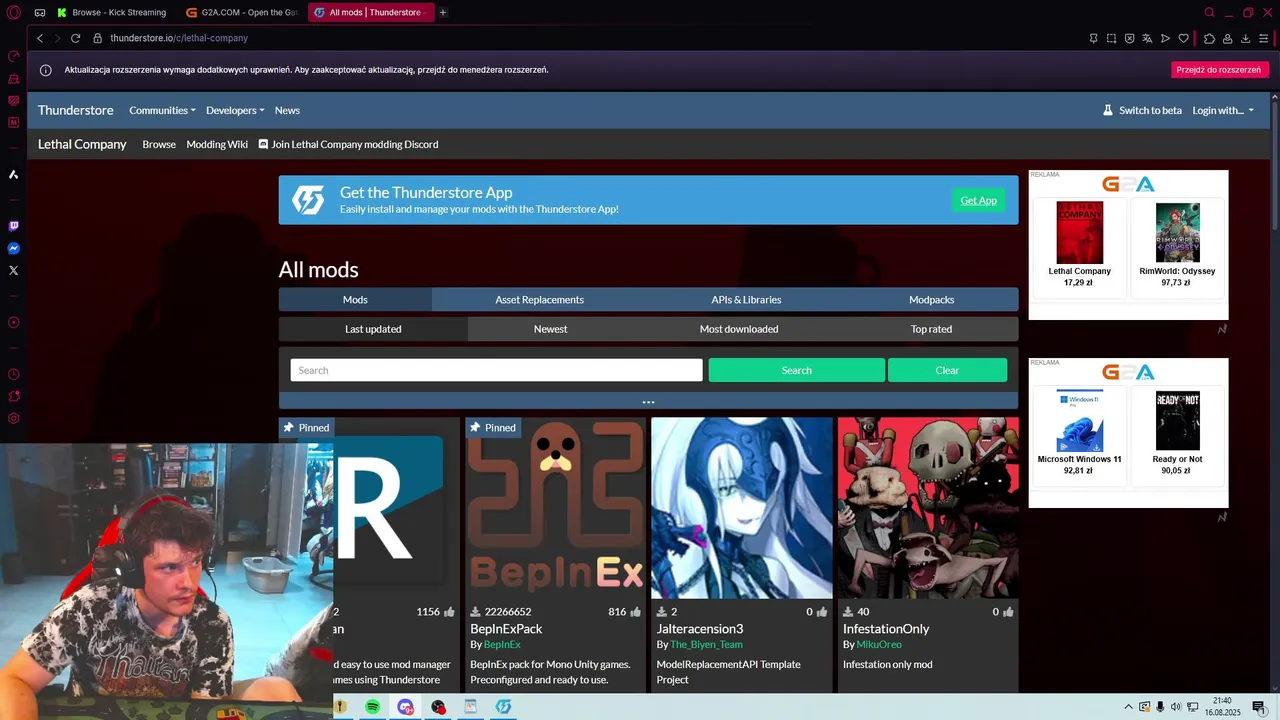Image resolution: width=1280 pixels, height=720 pixels.
Task: Open Messenger in the Opera sidebar
Action: pos(14,248)
